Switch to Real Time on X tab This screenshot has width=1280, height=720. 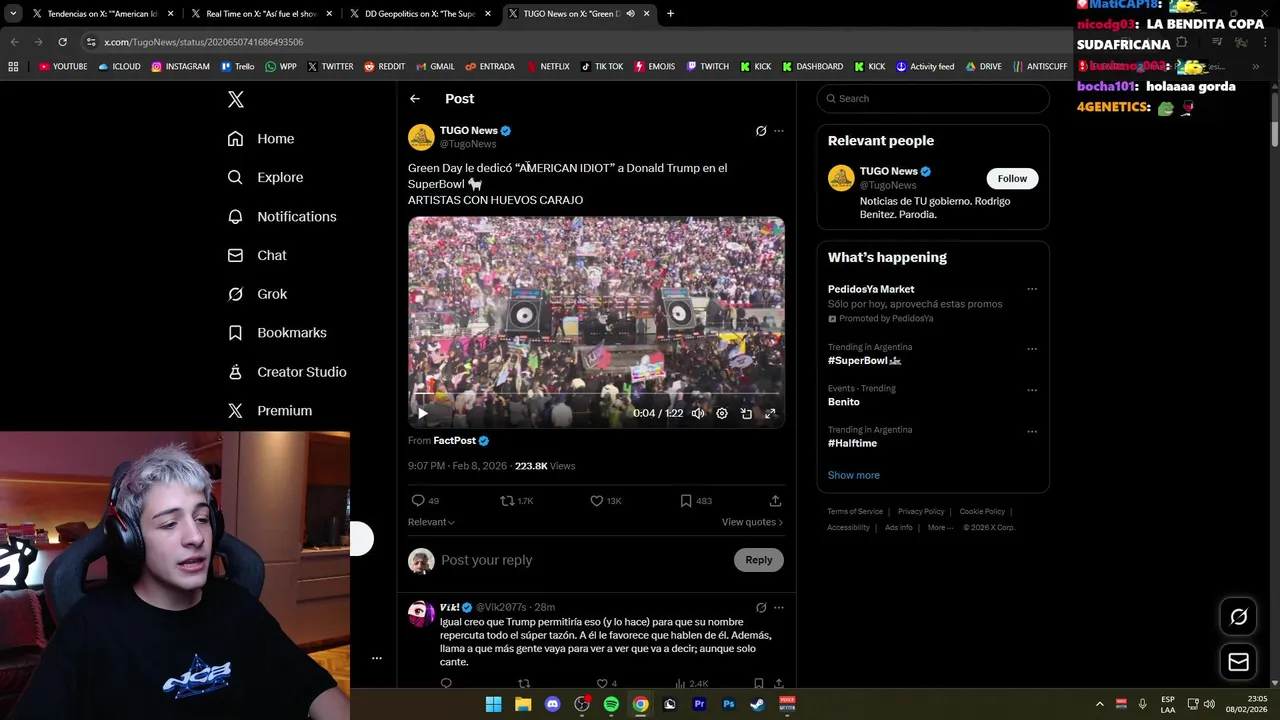[x=262, y=14]
